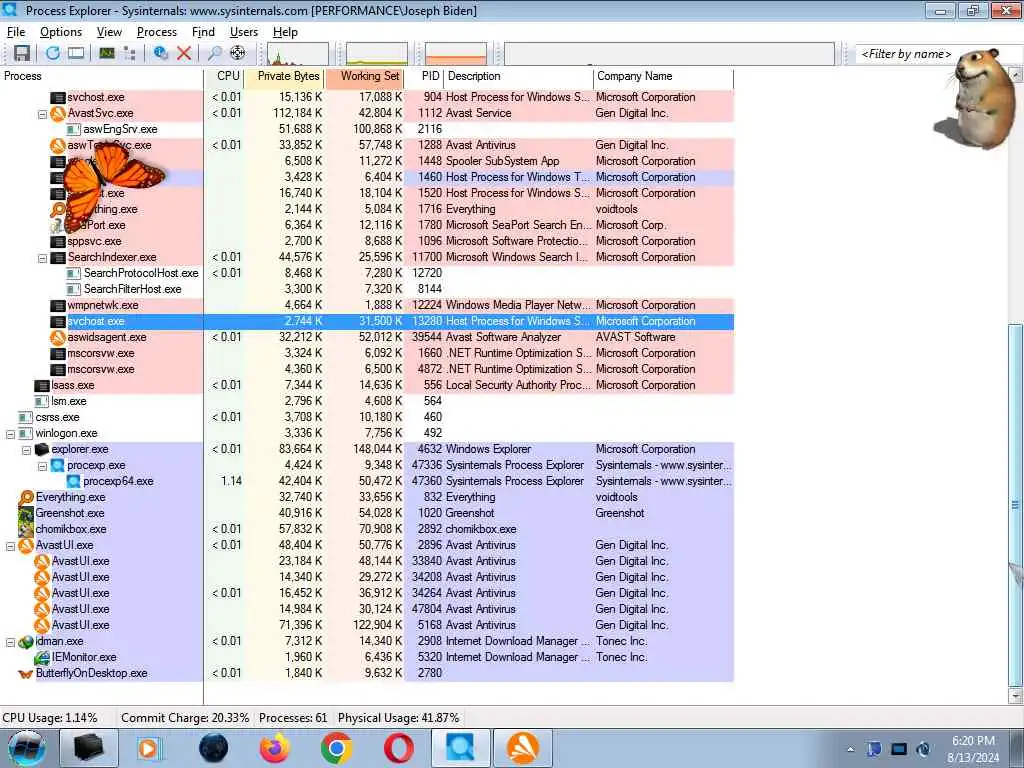
Task: Open Avast from the taskbar
Action: (523, 748)
